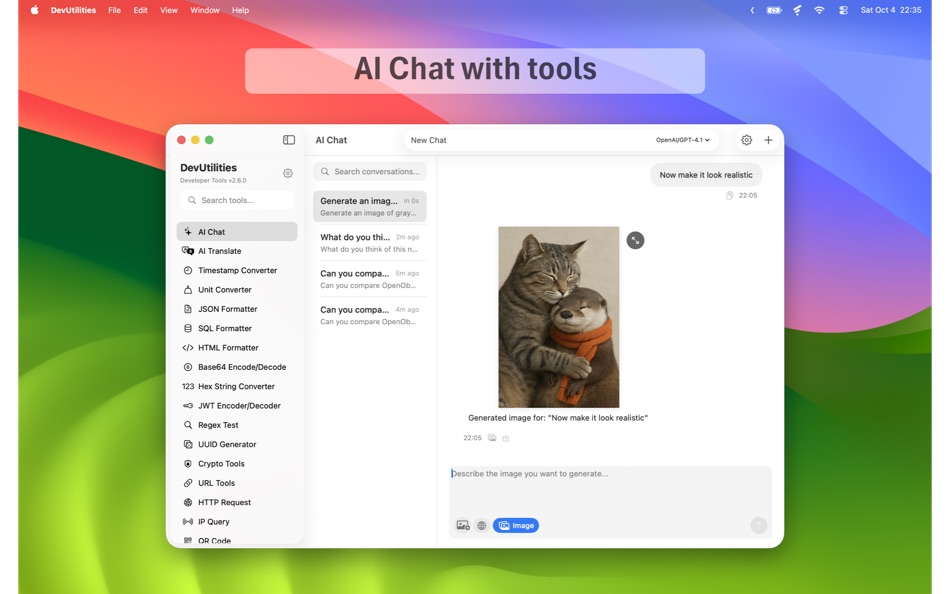Select Unit Converter in sidebar
950x594 pixels.
(237, 290)
